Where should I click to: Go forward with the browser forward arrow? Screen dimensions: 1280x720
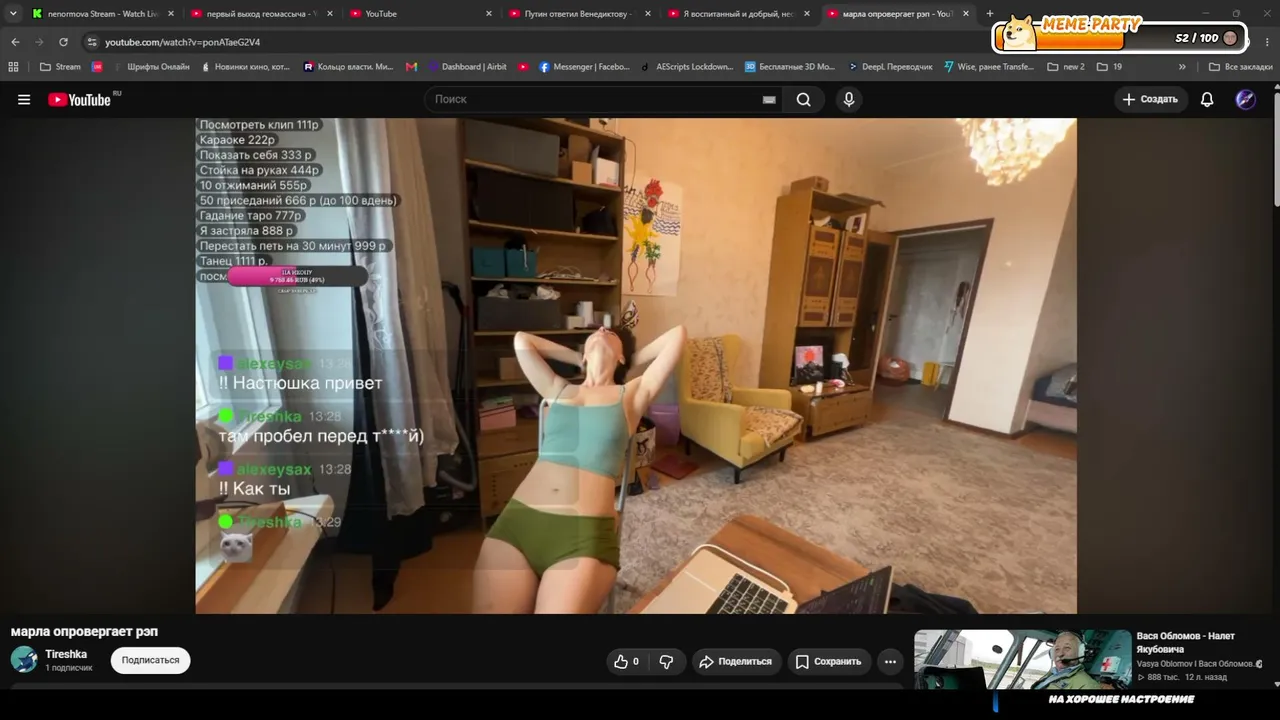39,42
